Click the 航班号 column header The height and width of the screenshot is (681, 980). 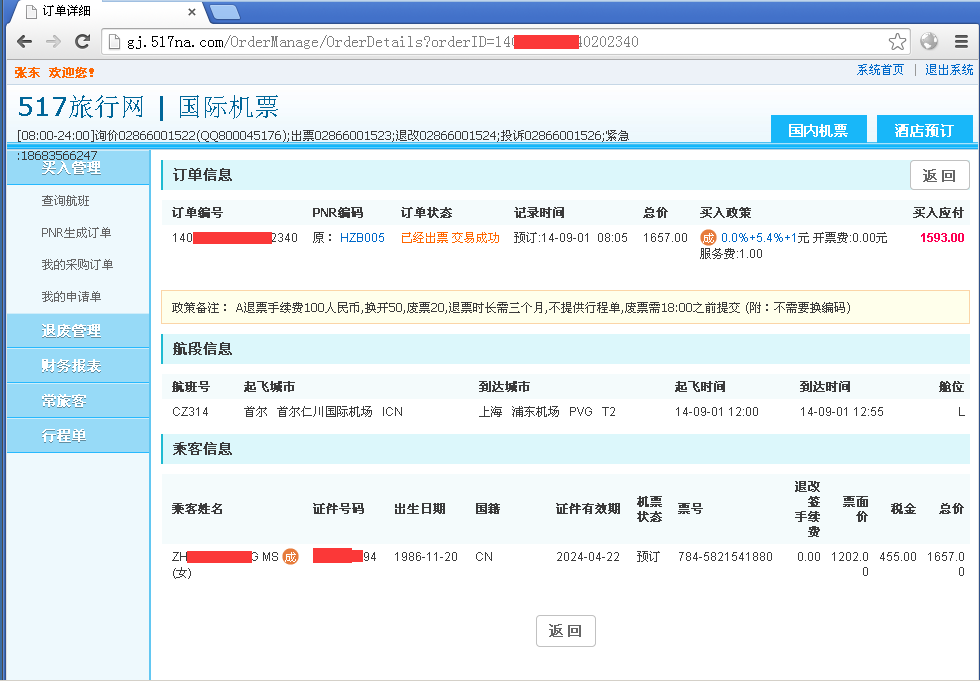(191, 387)
